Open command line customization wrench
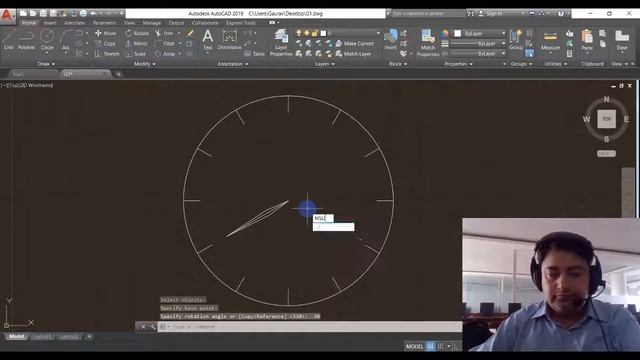 (153, 327)
